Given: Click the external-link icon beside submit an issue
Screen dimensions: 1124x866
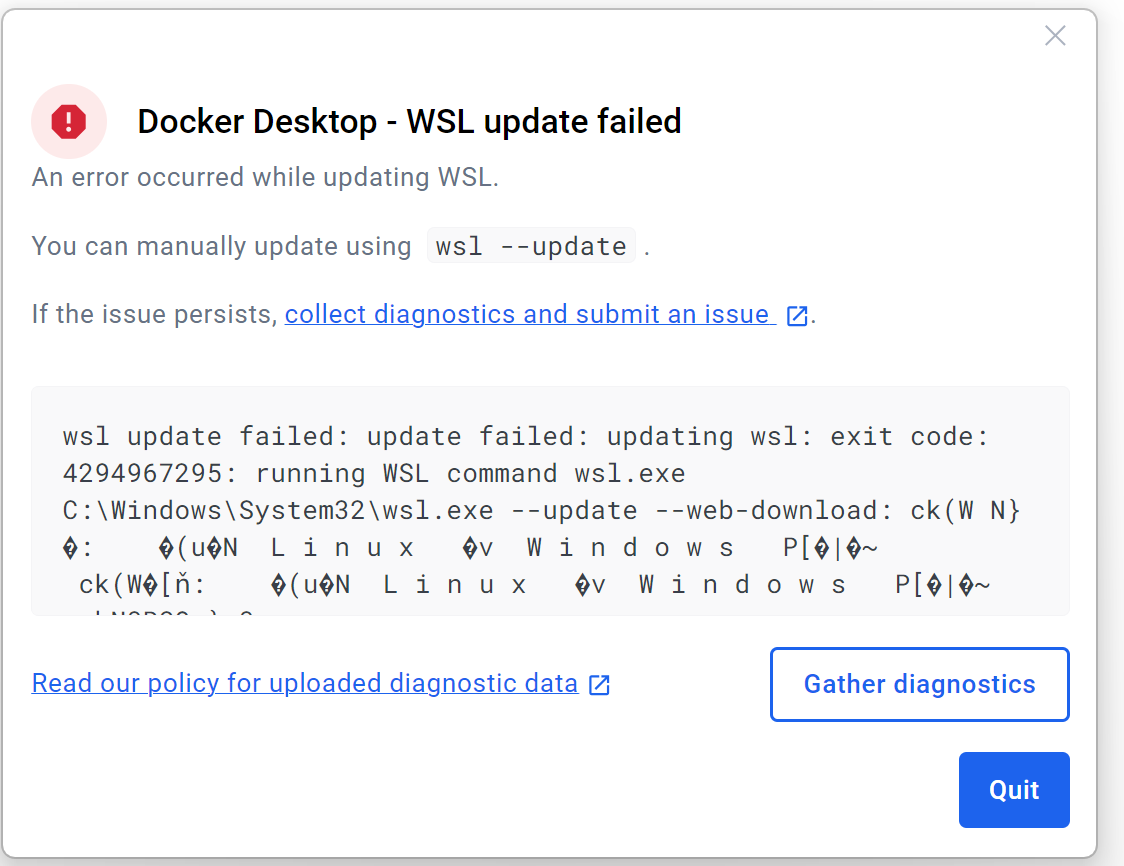Looking at the screenshot, I should tap(796, 314).
